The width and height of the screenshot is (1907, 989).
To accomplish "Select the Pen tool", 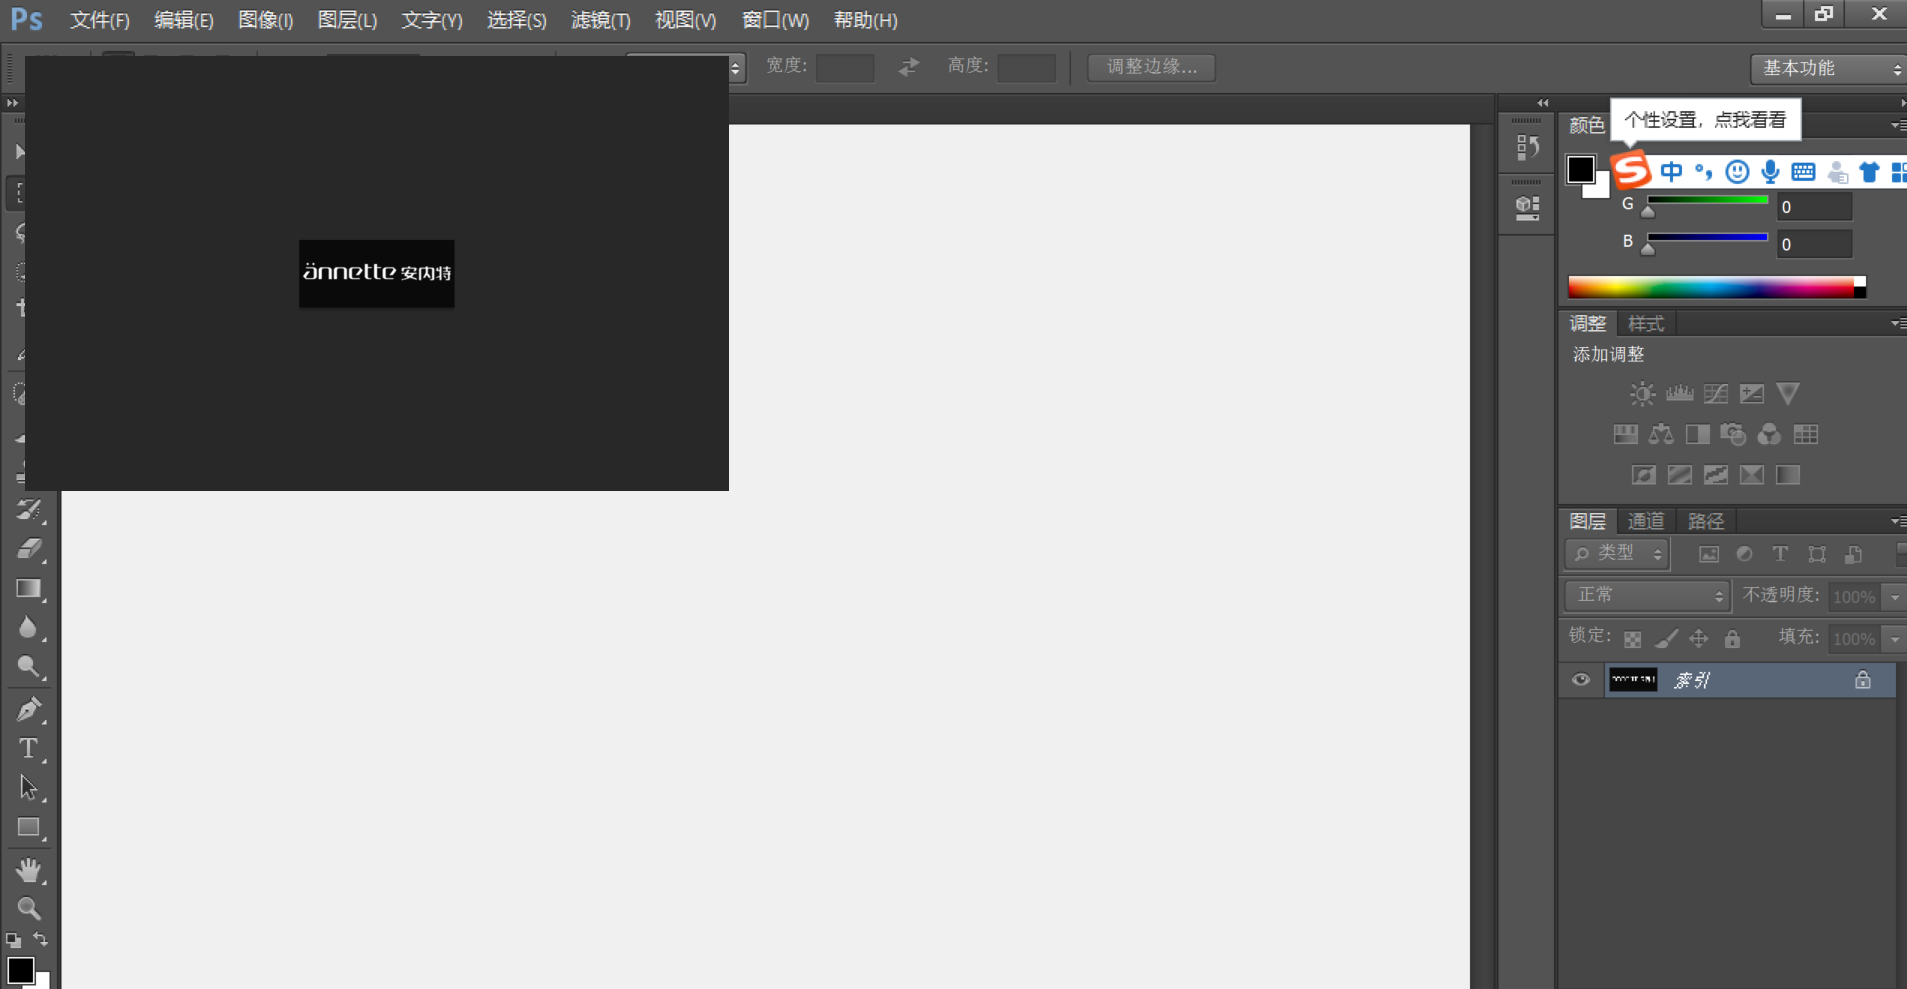I will [29, 709].
